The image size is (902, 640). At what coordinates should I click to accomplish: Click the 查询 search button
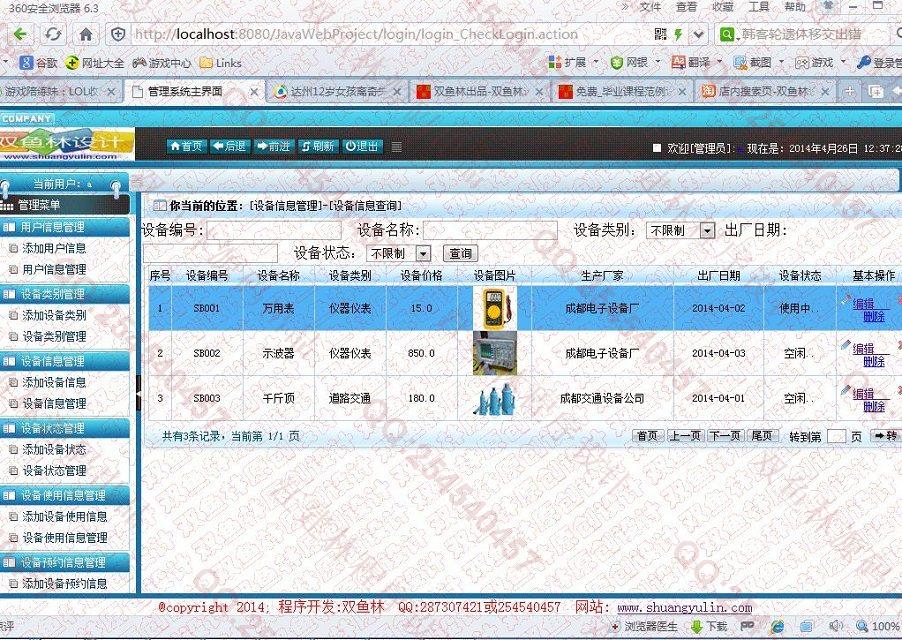[x=461, y=254]
